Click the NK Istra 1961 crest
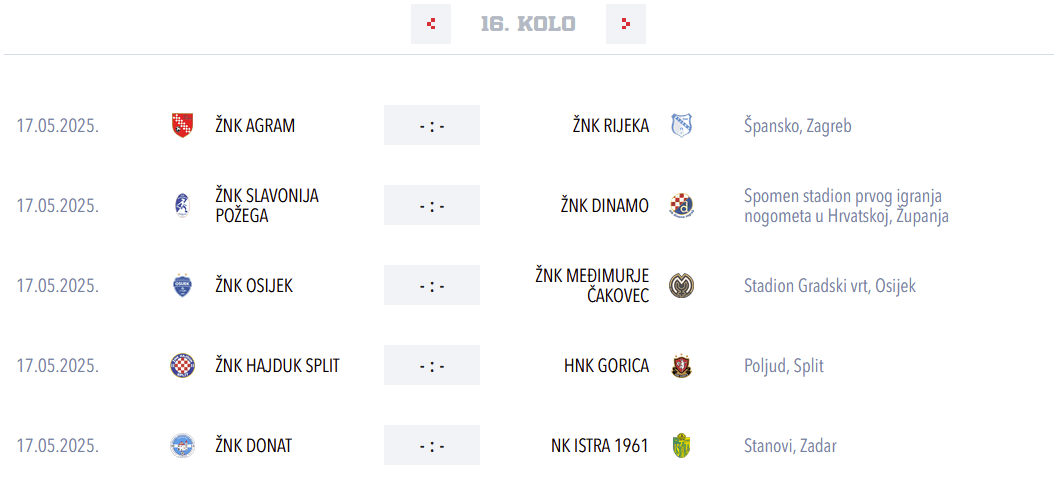The height and width of the screenshot is (477, 1063). click(x=681, y=446)
